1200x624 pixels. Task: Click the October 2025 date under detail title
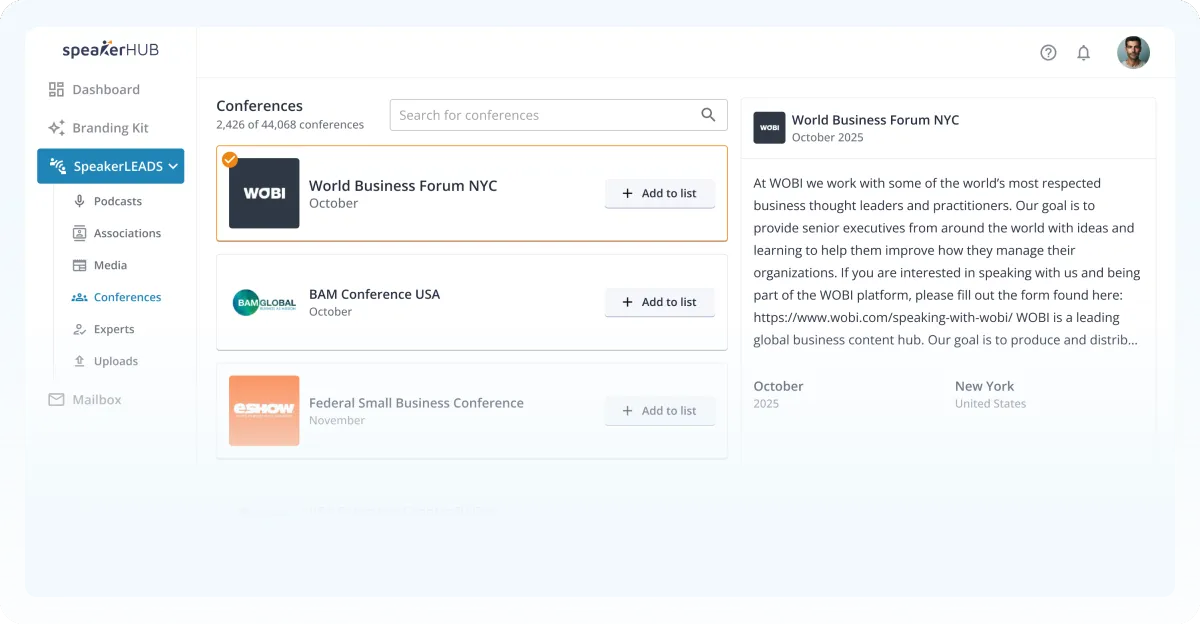pos(827,137)
